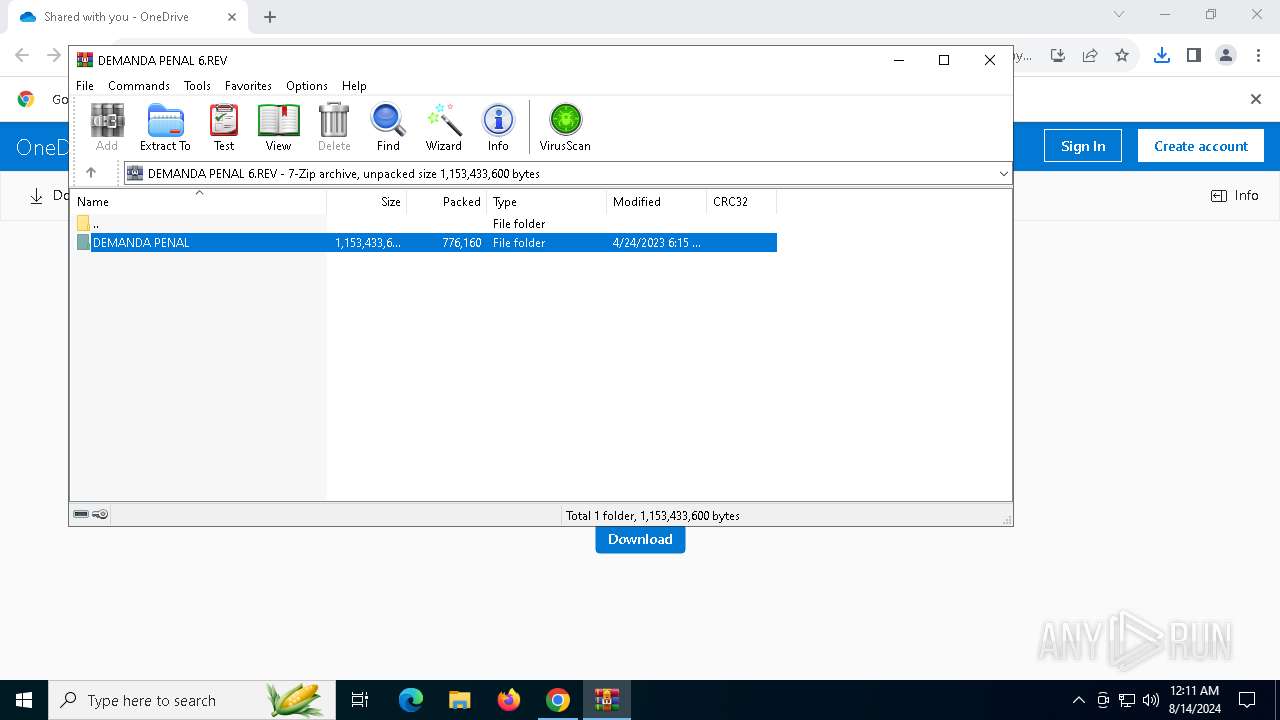Sort by Packed column header
The height and width of the screenshot is (720, 1280).
click(x=446, y=202)
